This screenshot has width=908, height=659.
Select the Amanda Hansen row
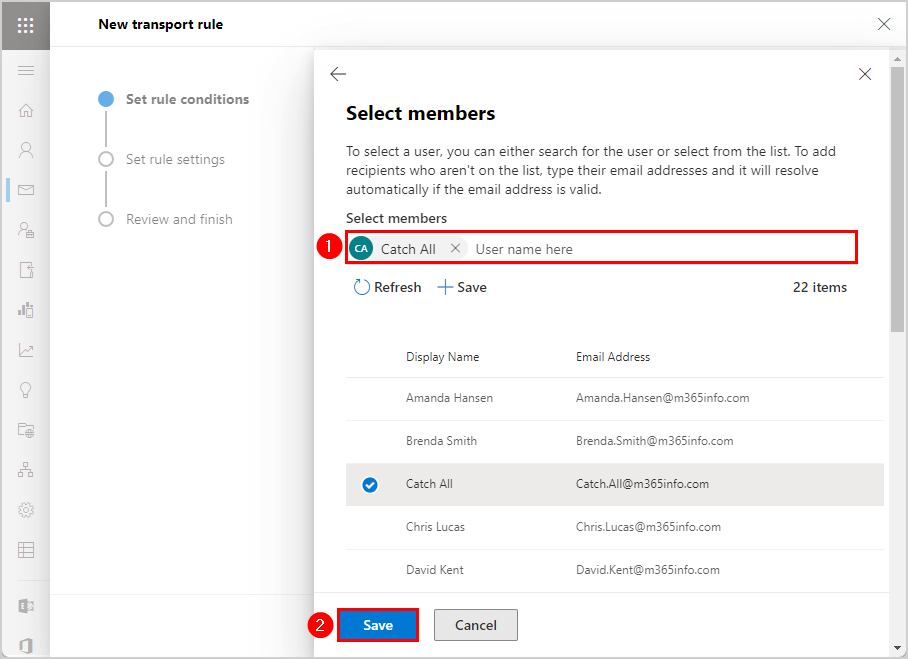point(449,398)
